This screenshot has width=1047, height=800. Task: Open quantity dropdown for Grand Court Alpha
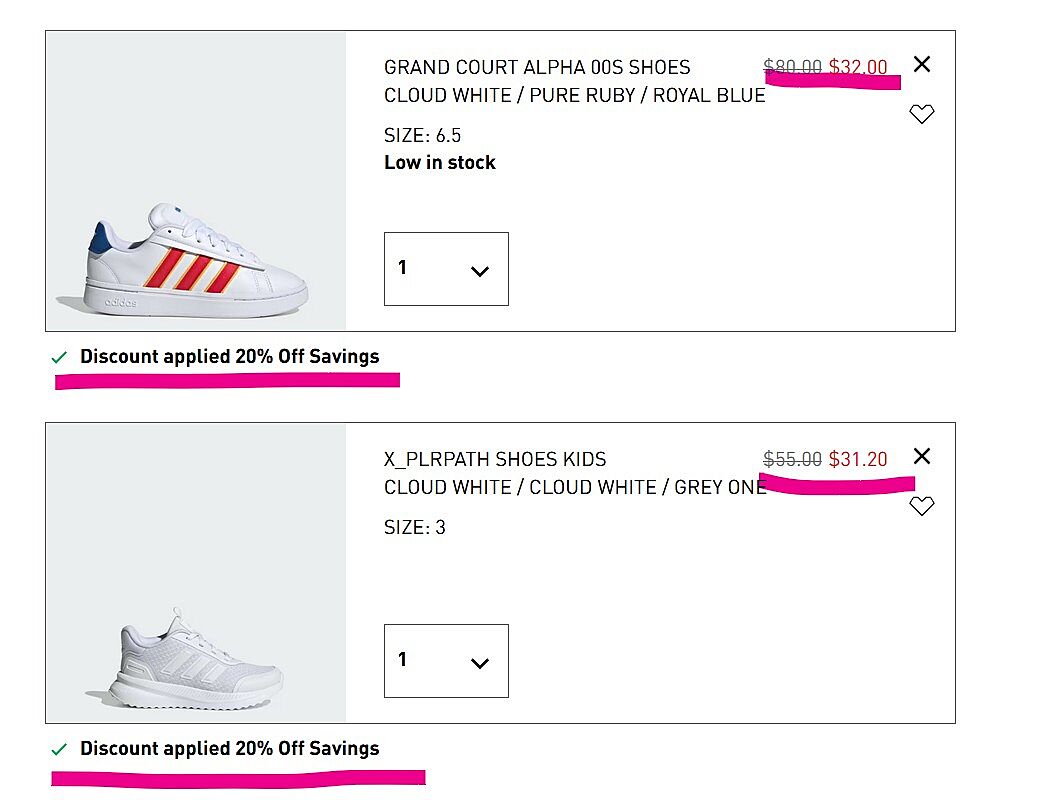pos(446,269)
